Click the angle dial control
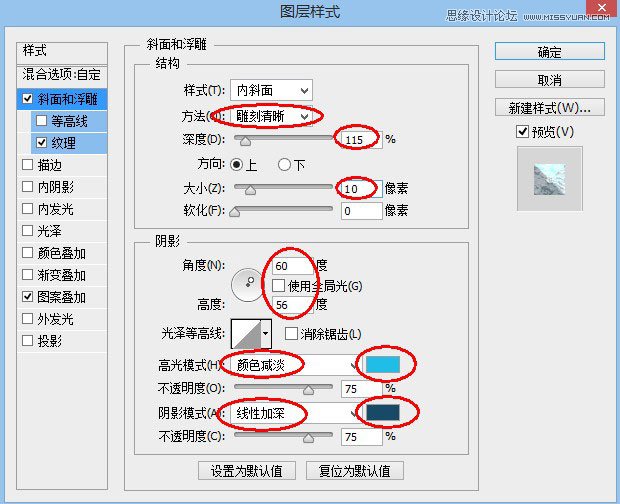This screenshot has height=504, width=620. pyautogui.click(x=248, y=285)
